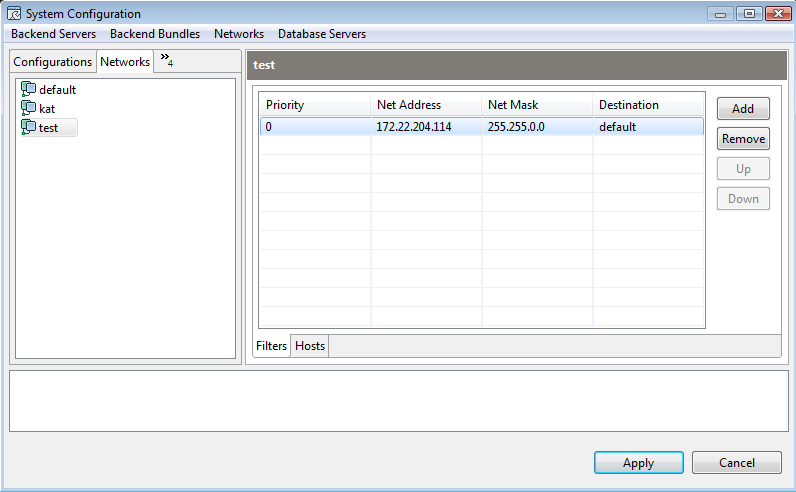
Task: Open the Backend Servers menu
Action: [53, 34]
